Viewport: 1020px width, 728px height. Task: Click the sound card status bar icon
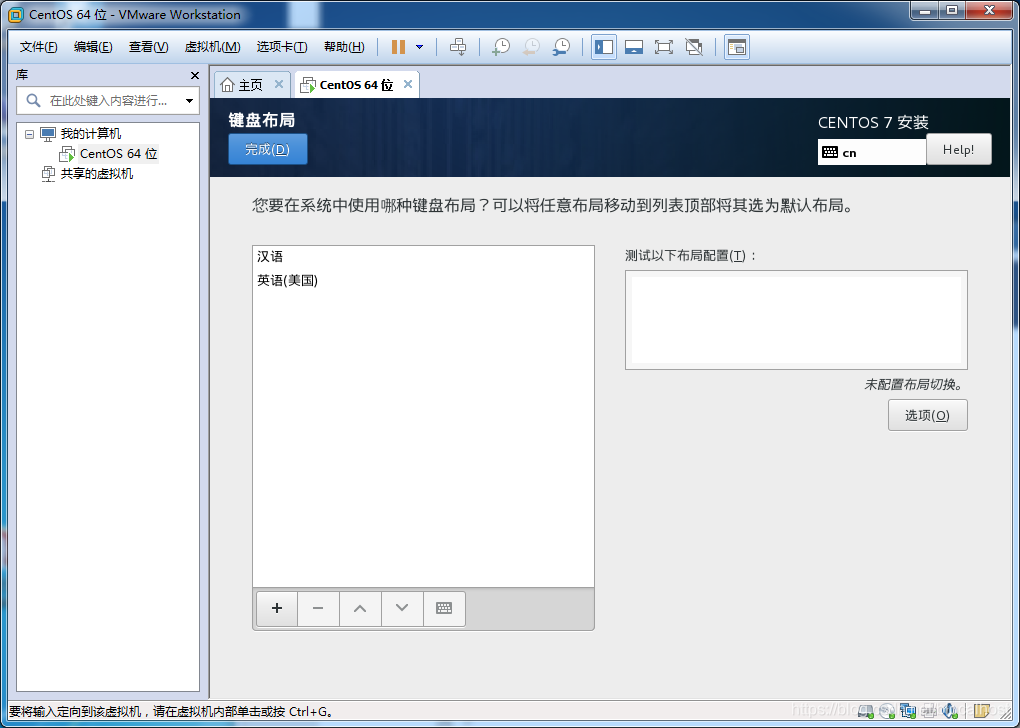click(950, 711)
